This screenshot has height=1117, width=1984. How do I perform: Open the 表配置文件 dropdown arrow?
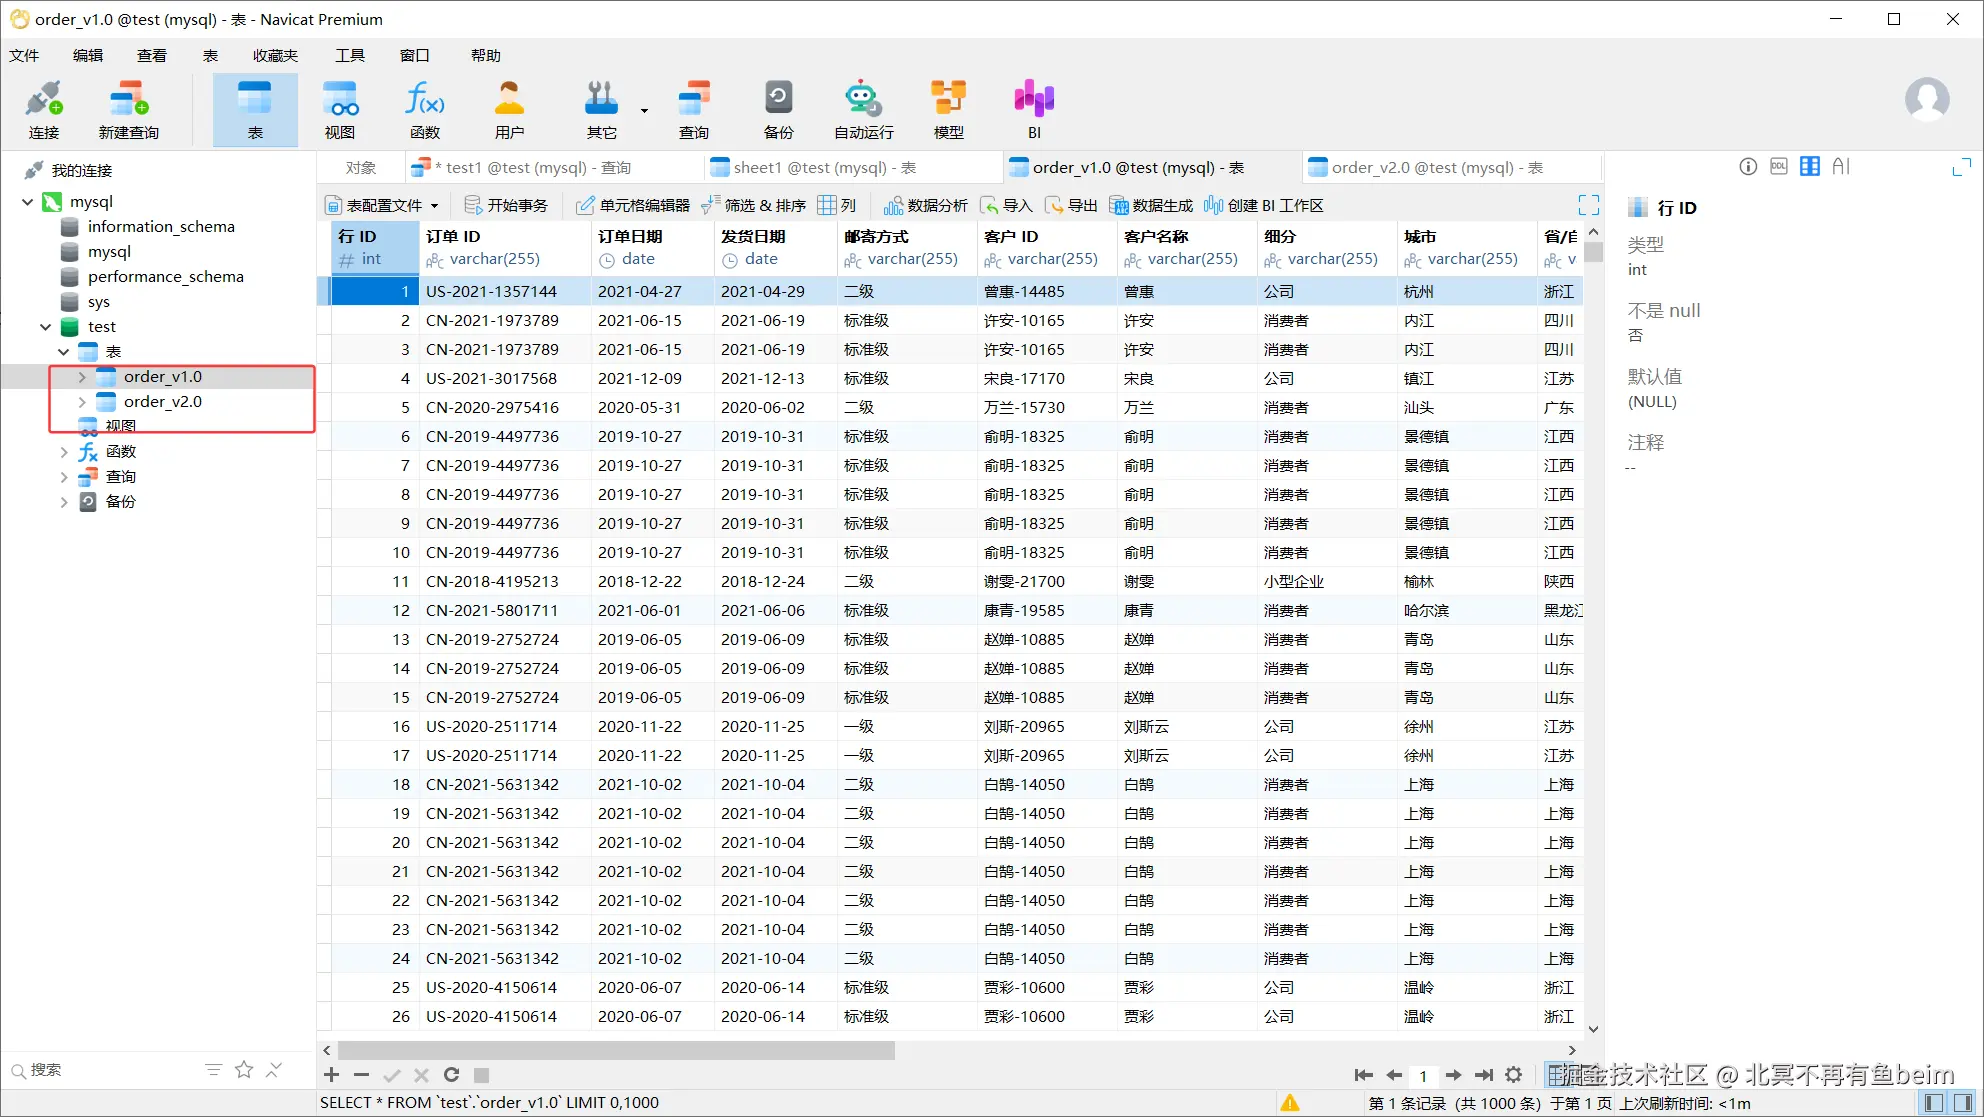pyautogui.click(x=435, y=206)
